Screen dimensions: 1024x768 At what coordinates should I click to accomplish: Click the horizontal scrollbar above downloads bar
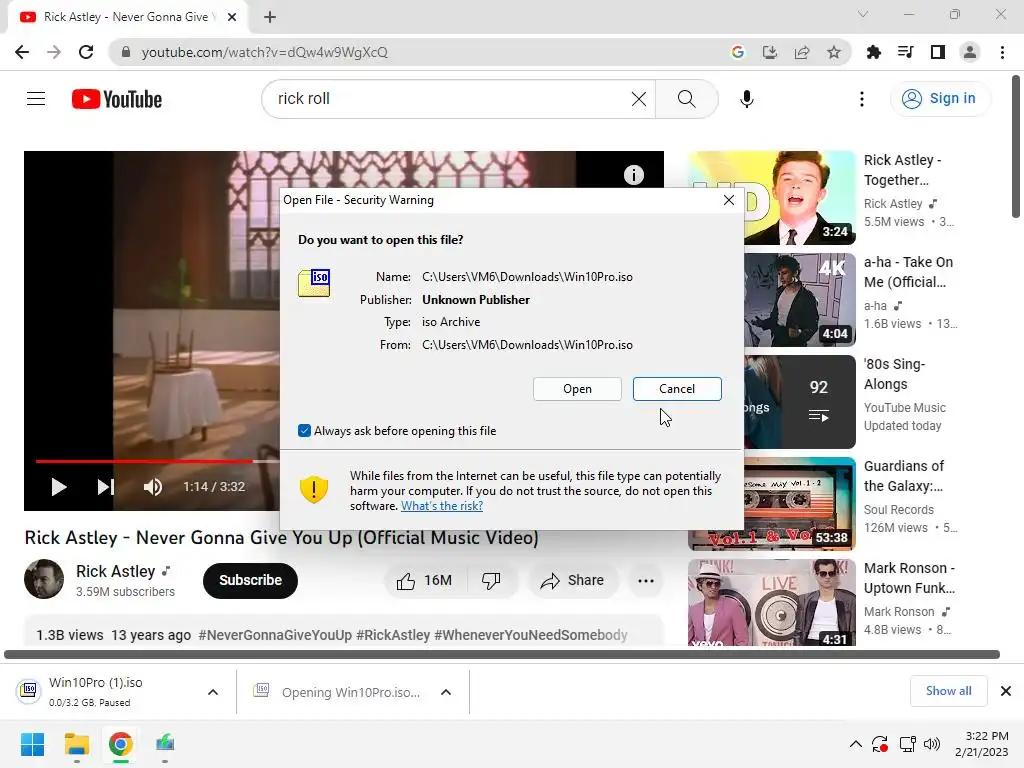click(502, 654)
